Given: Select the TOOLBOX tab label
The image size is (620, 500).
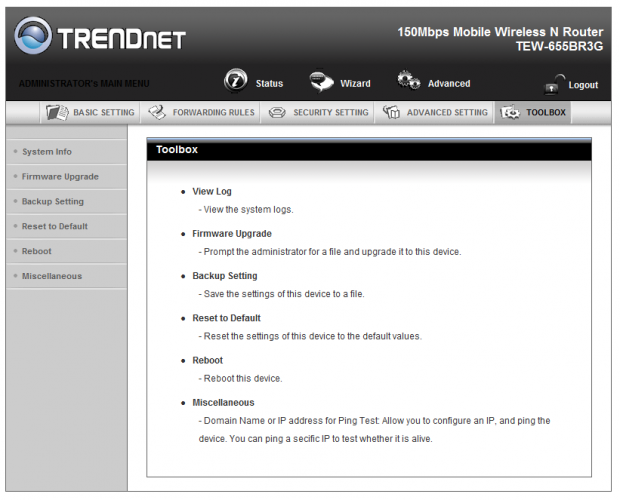Looking at the screenshot, I should [546, 113].
